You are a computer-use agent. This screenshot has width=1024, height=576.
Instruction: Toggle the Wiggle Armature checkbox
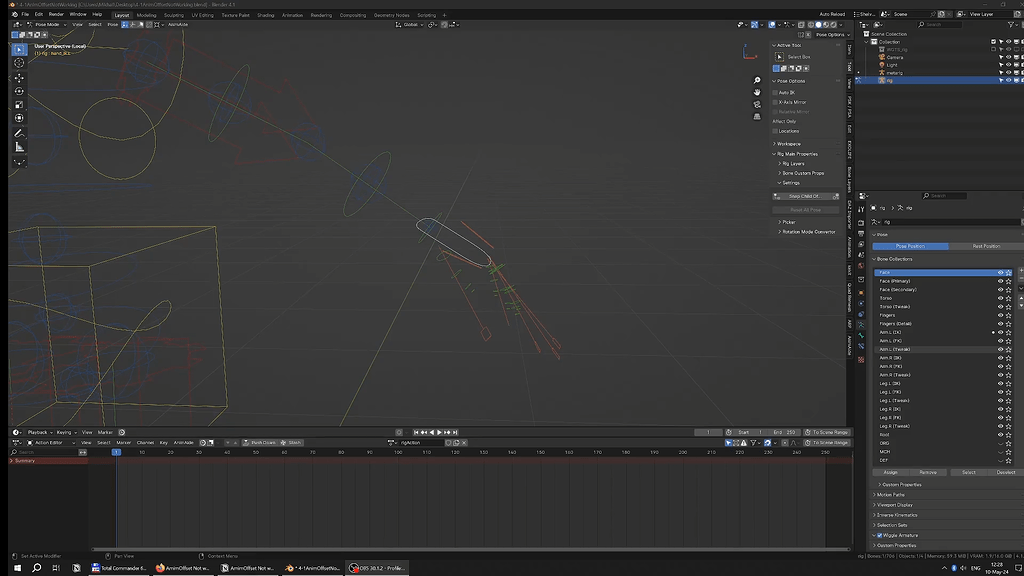click(880, 536)
